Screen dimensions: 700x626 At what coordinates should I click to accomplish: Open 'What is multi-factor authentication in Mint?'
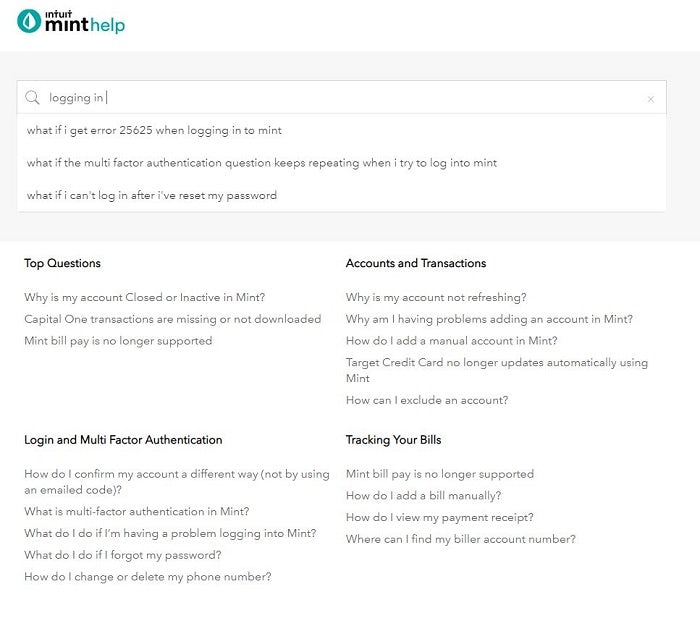[137, 511]
